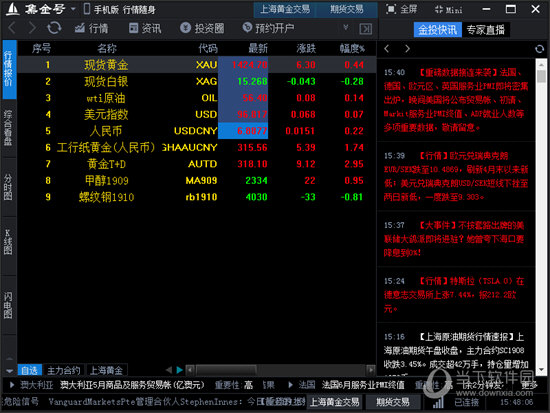Sort by the 最新 column header
The width and height of the screenshot is (550, 413).
(258, 48)
